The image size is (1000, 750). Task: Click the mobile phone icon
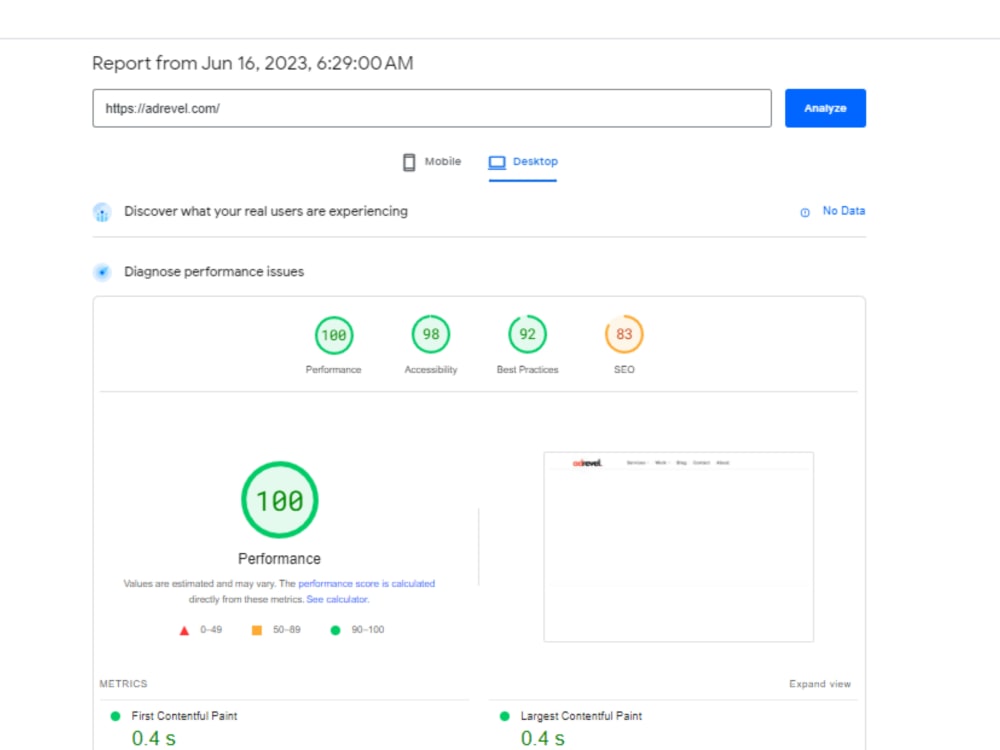409,162
